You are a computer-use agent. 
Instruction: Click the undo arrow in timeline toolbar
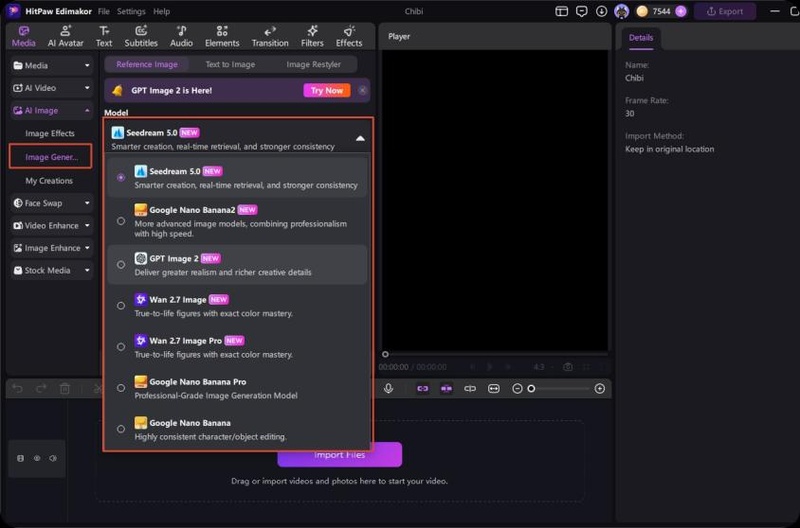pos(17,389)
